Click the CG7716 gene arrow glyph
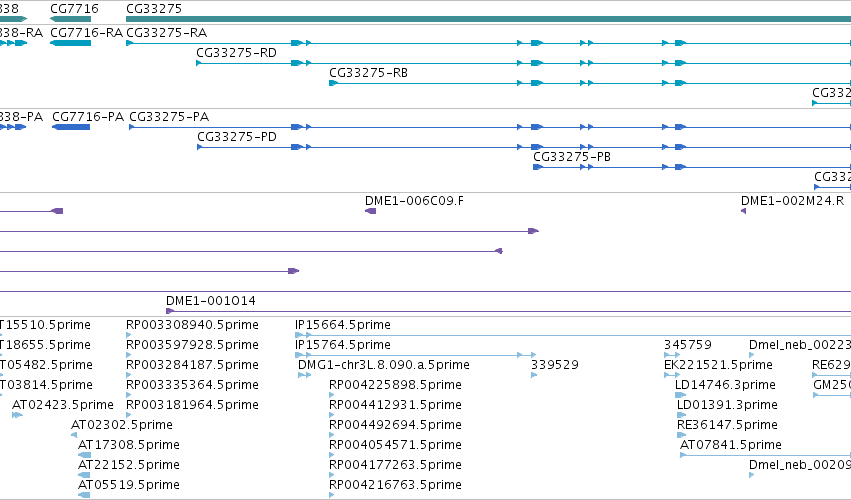The image size is (851, 500). (x=71, y=19)
